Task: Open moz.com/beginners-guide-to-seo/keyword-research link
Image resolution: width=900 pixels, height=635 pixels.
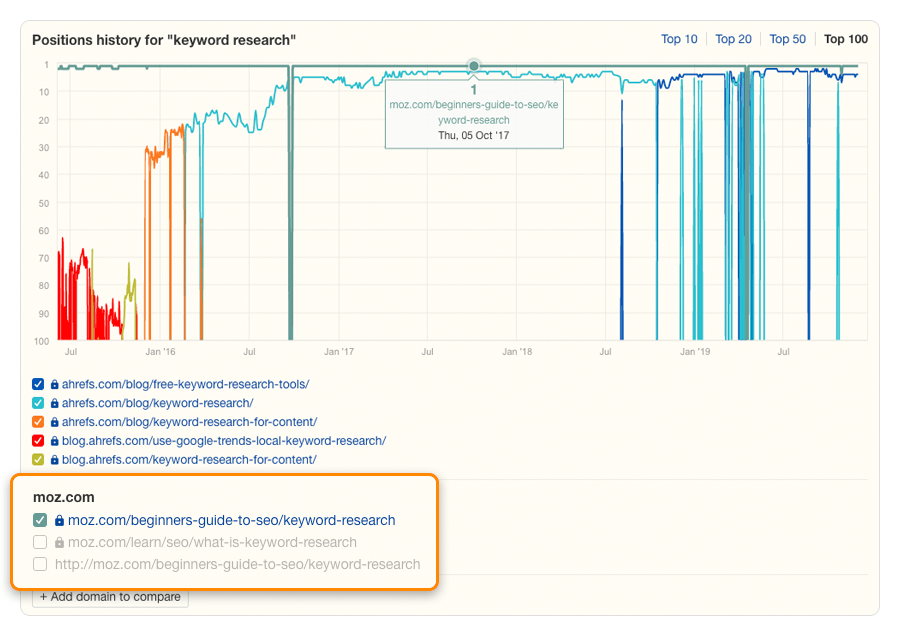Action: [x=232, y=520]
